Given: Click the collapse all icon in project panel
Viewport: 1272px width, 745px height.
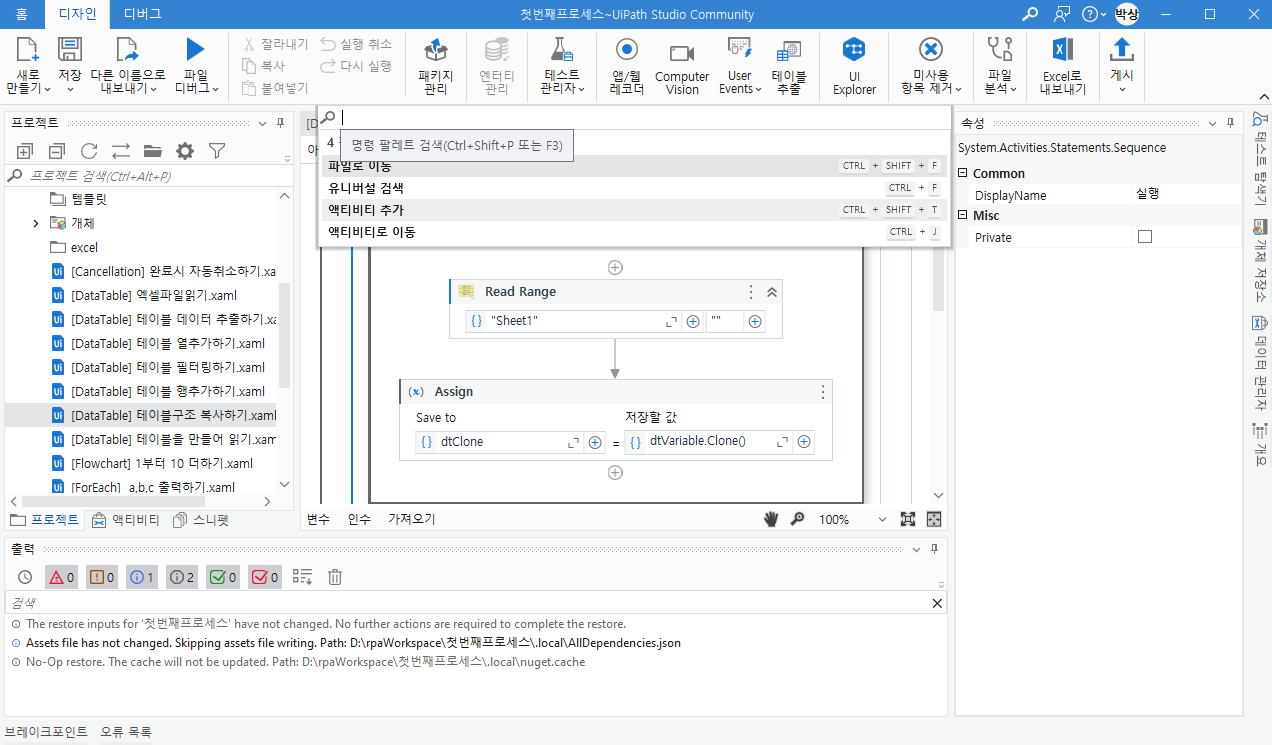Looking at the screenshot, I should point(57,151).
